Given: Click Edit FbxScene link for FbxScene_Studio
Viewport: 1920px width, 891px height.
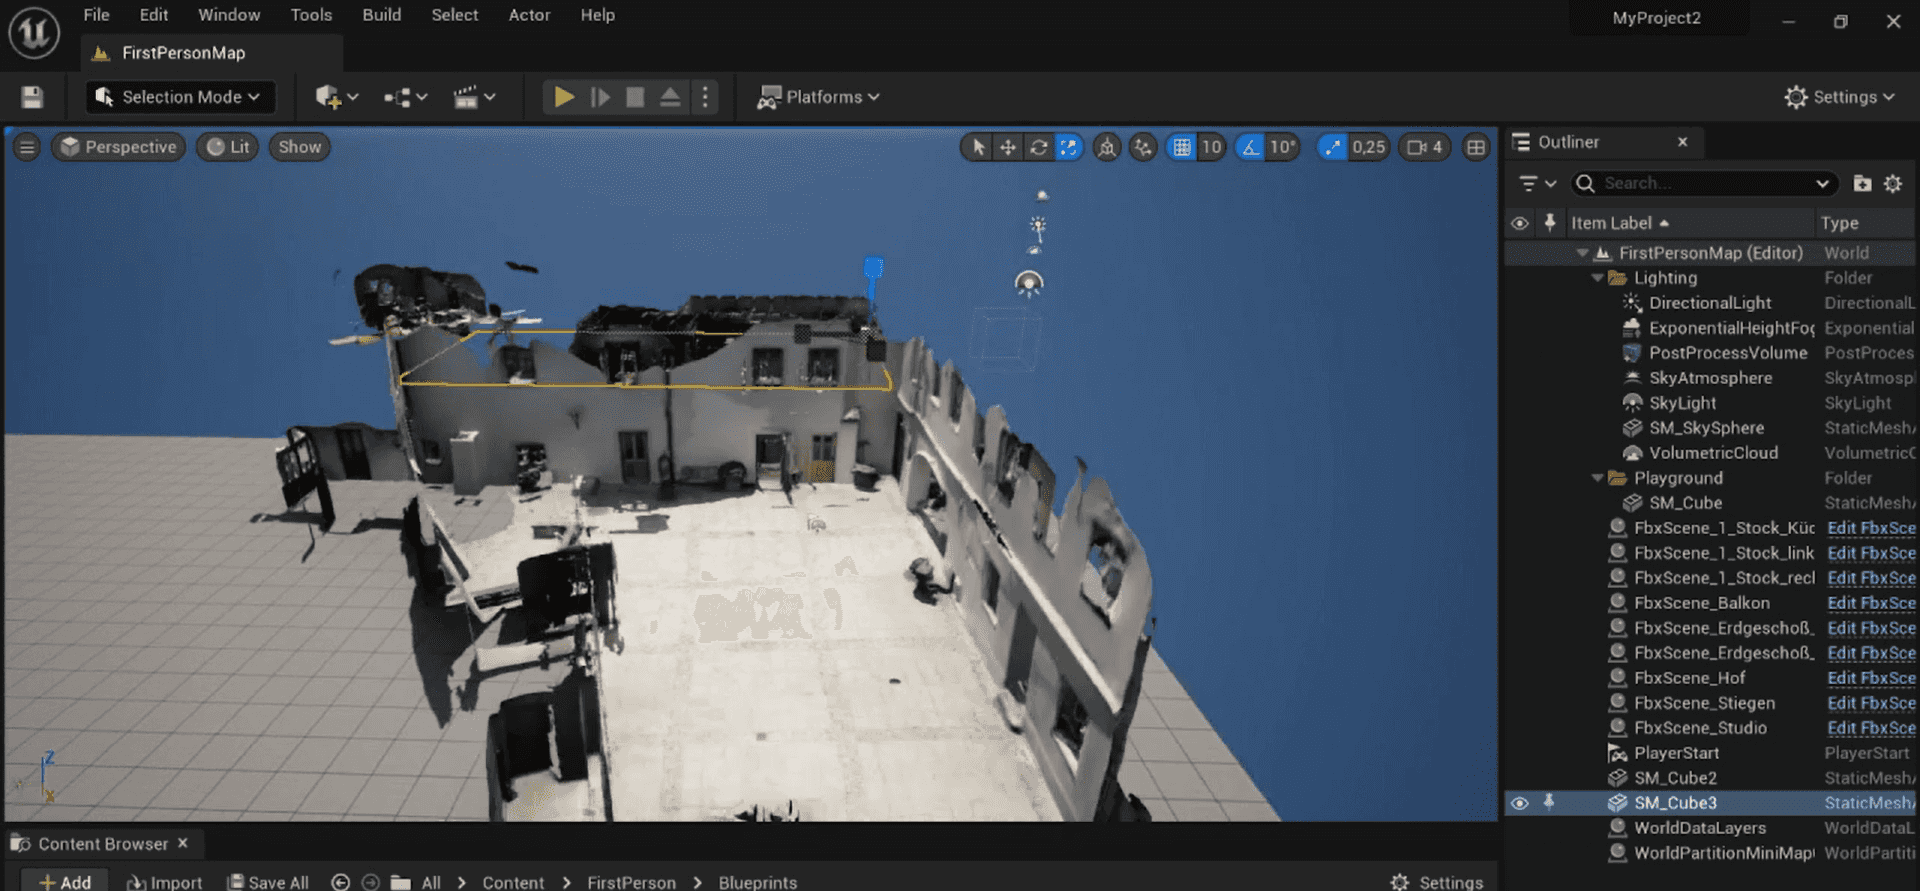Looking at the screenshot, I should tap(1871, 728).
